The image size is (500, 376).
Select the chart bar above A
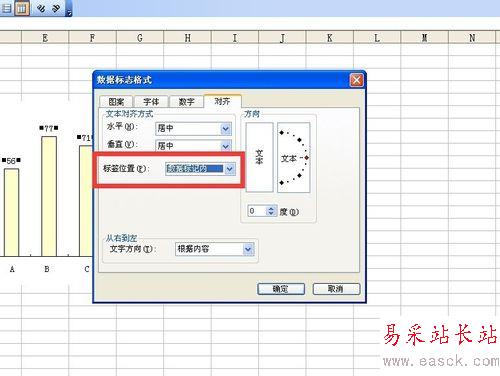click(11, 212)
